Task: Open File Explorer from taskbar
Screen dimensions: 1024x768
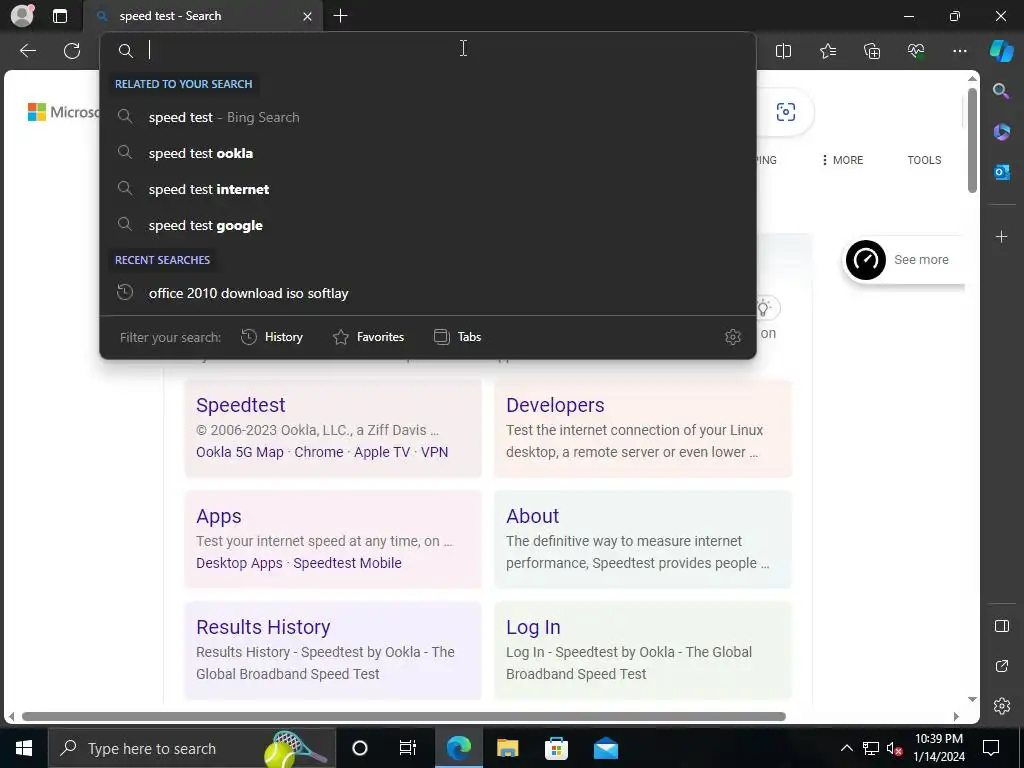Action: click(x=507, y=748)
